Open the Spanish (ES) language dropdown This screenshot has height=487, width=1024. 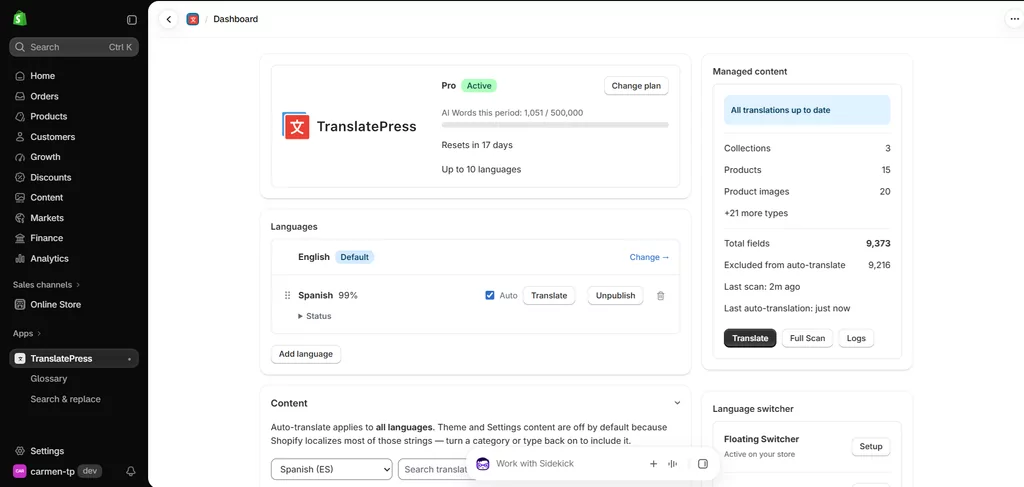(332, 469)
